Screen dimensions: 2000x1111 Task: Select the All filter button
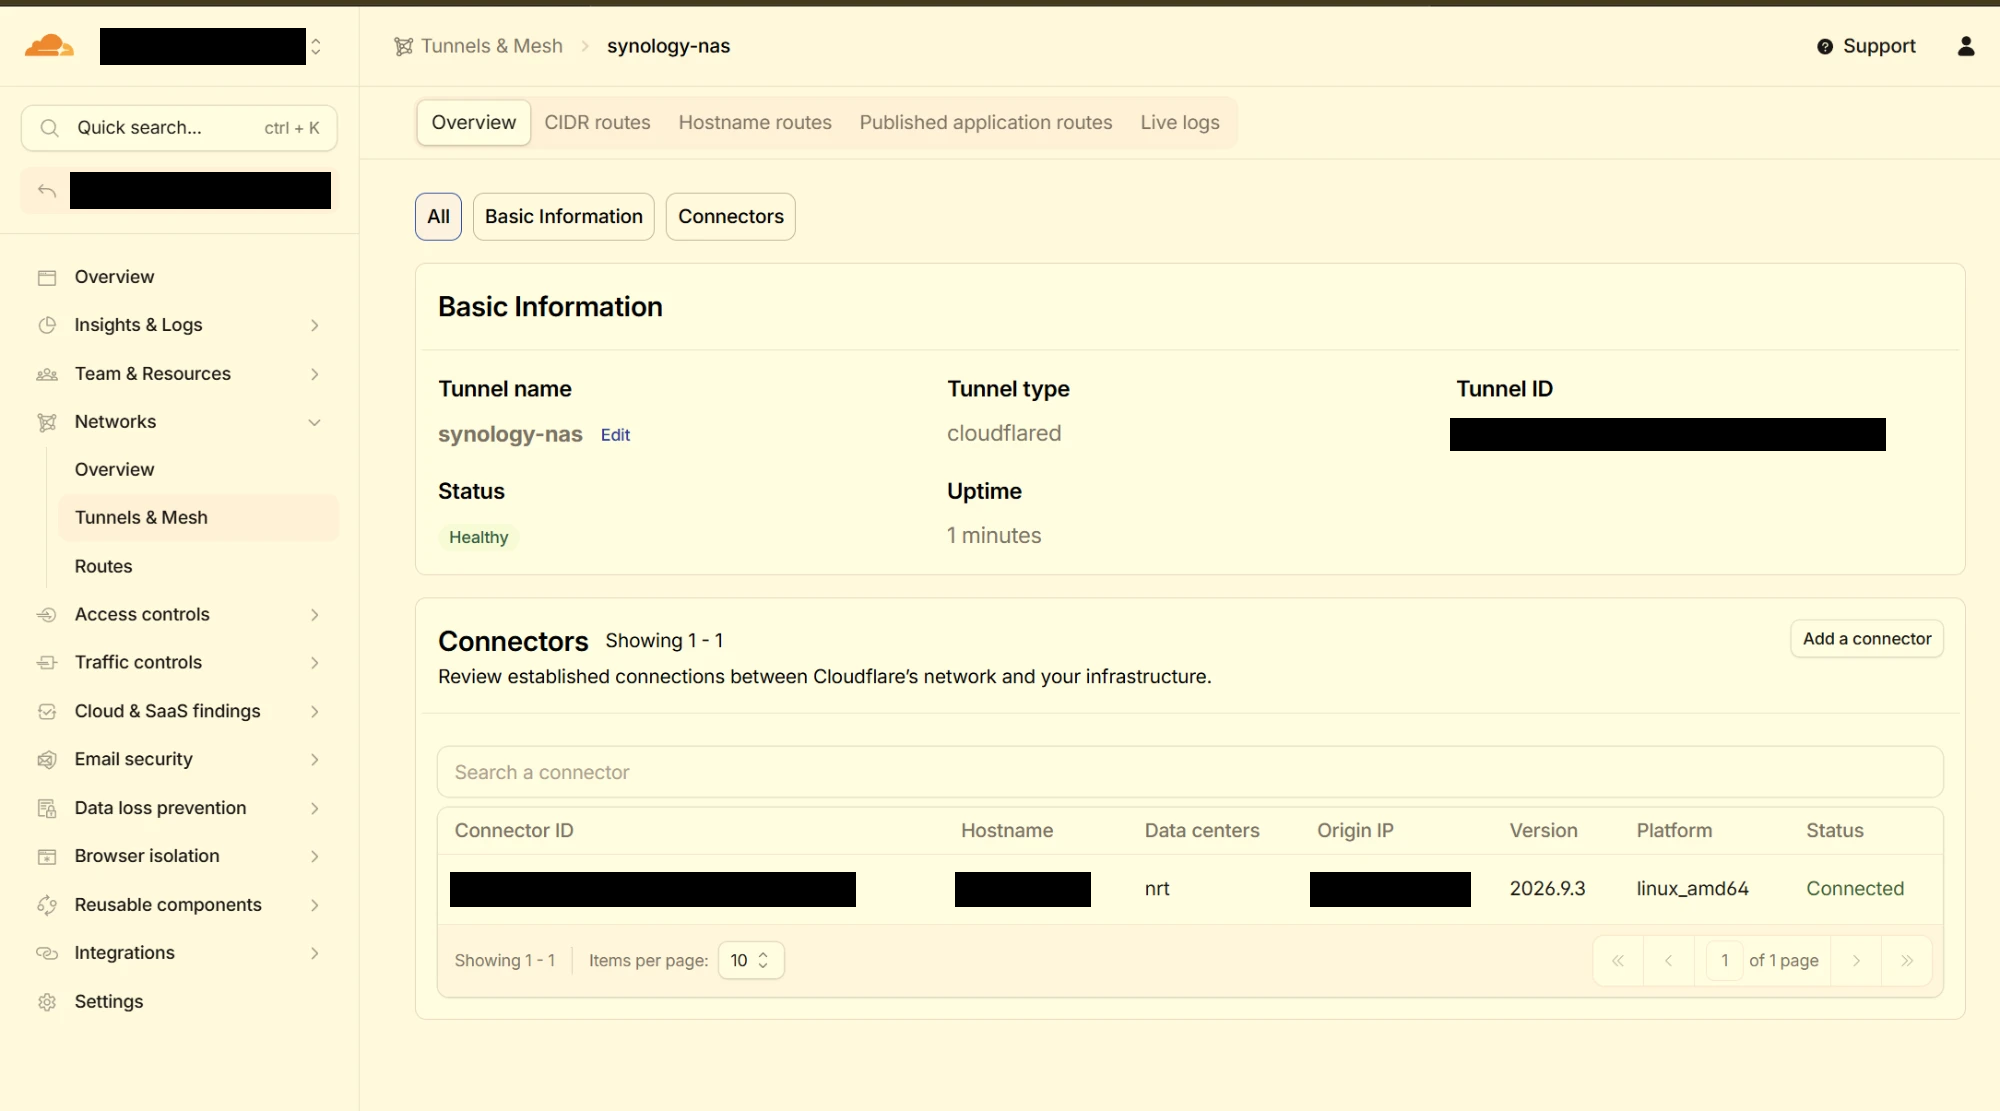(438, 217)
